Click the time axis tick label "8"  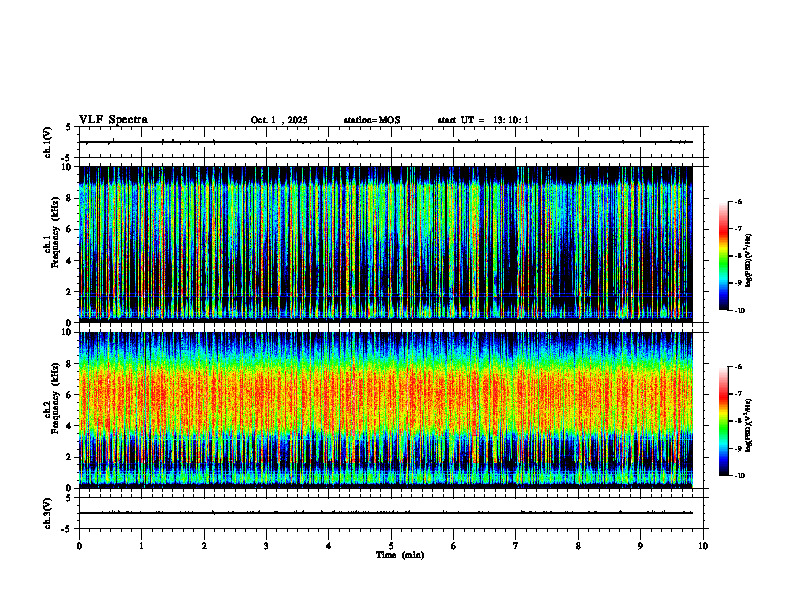tap(578, 546)
